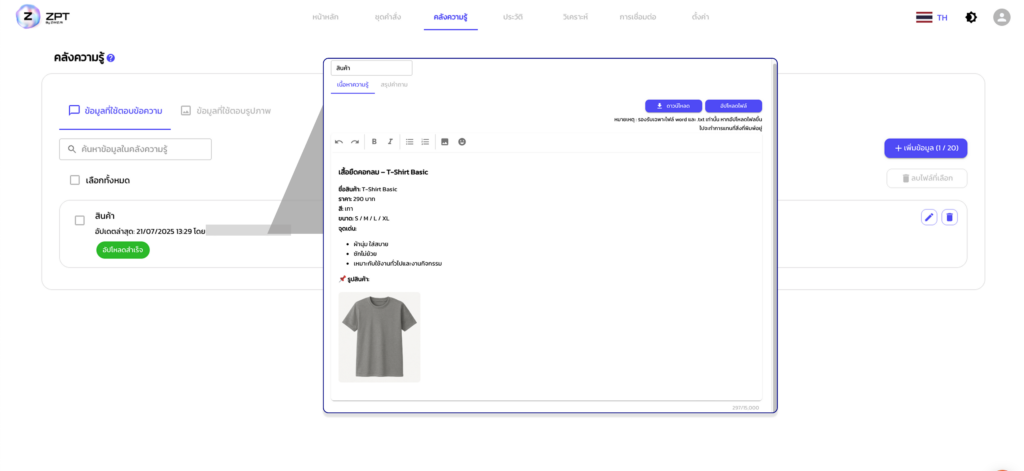Click the redo icon in editor toolbar
Viewport: 1024px width, 471px height.
[x=355, y=142]
